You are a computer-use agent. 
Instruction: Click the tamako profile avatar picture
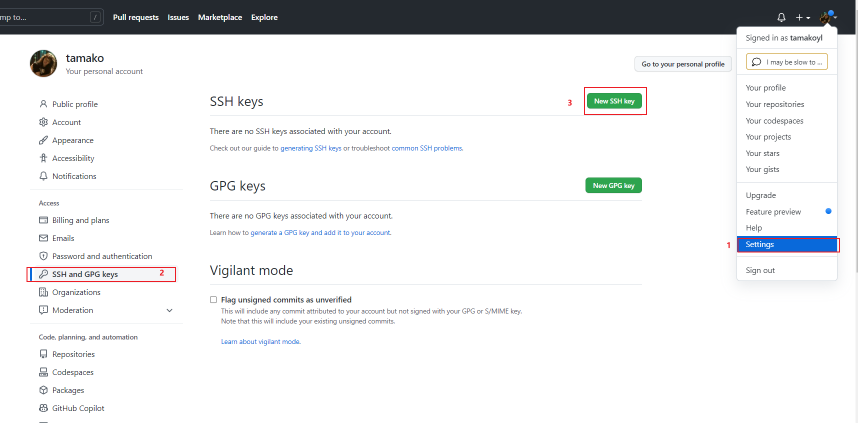click(43, 63)
